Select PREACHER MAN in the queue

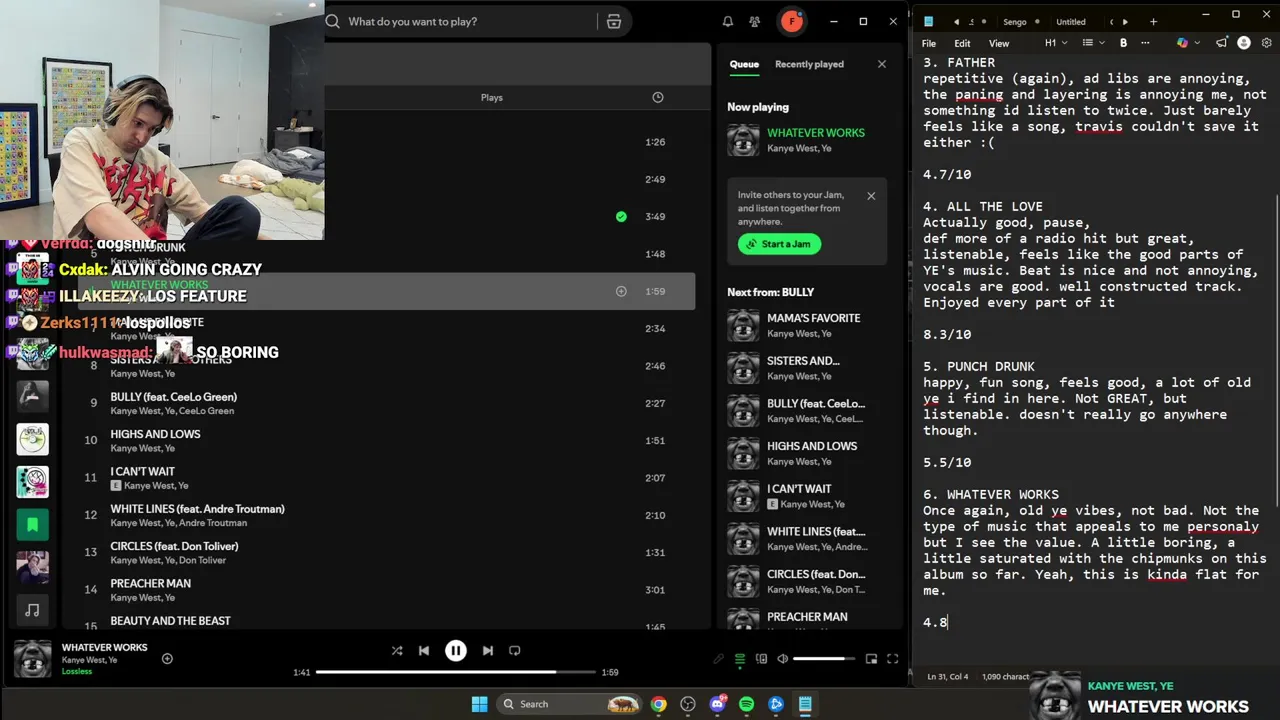pyautogui.click(x=806, y=618)
